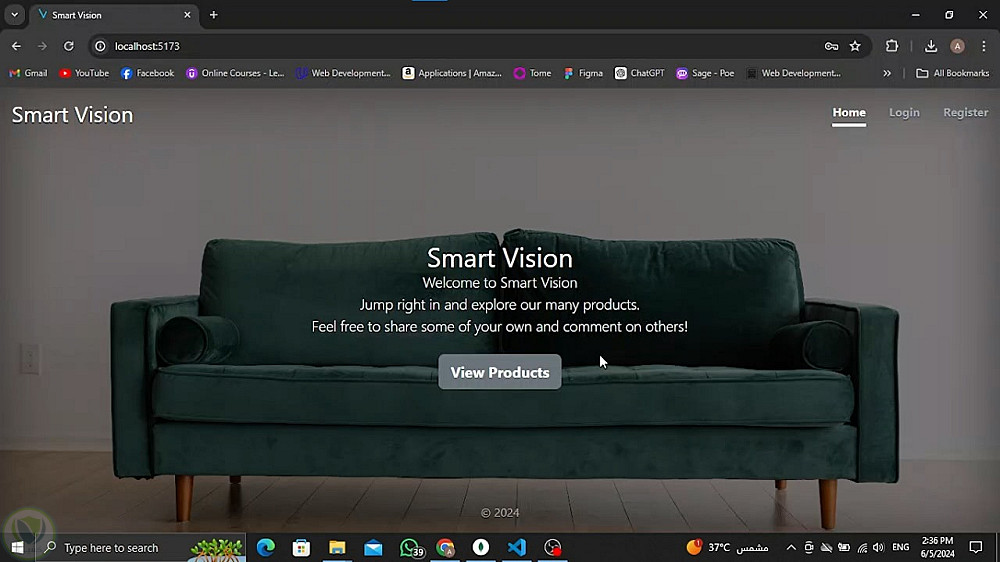This screenshot has height=562, width=1000.
Task: Open the Mail app from taskbar
Action: (373, 547)
